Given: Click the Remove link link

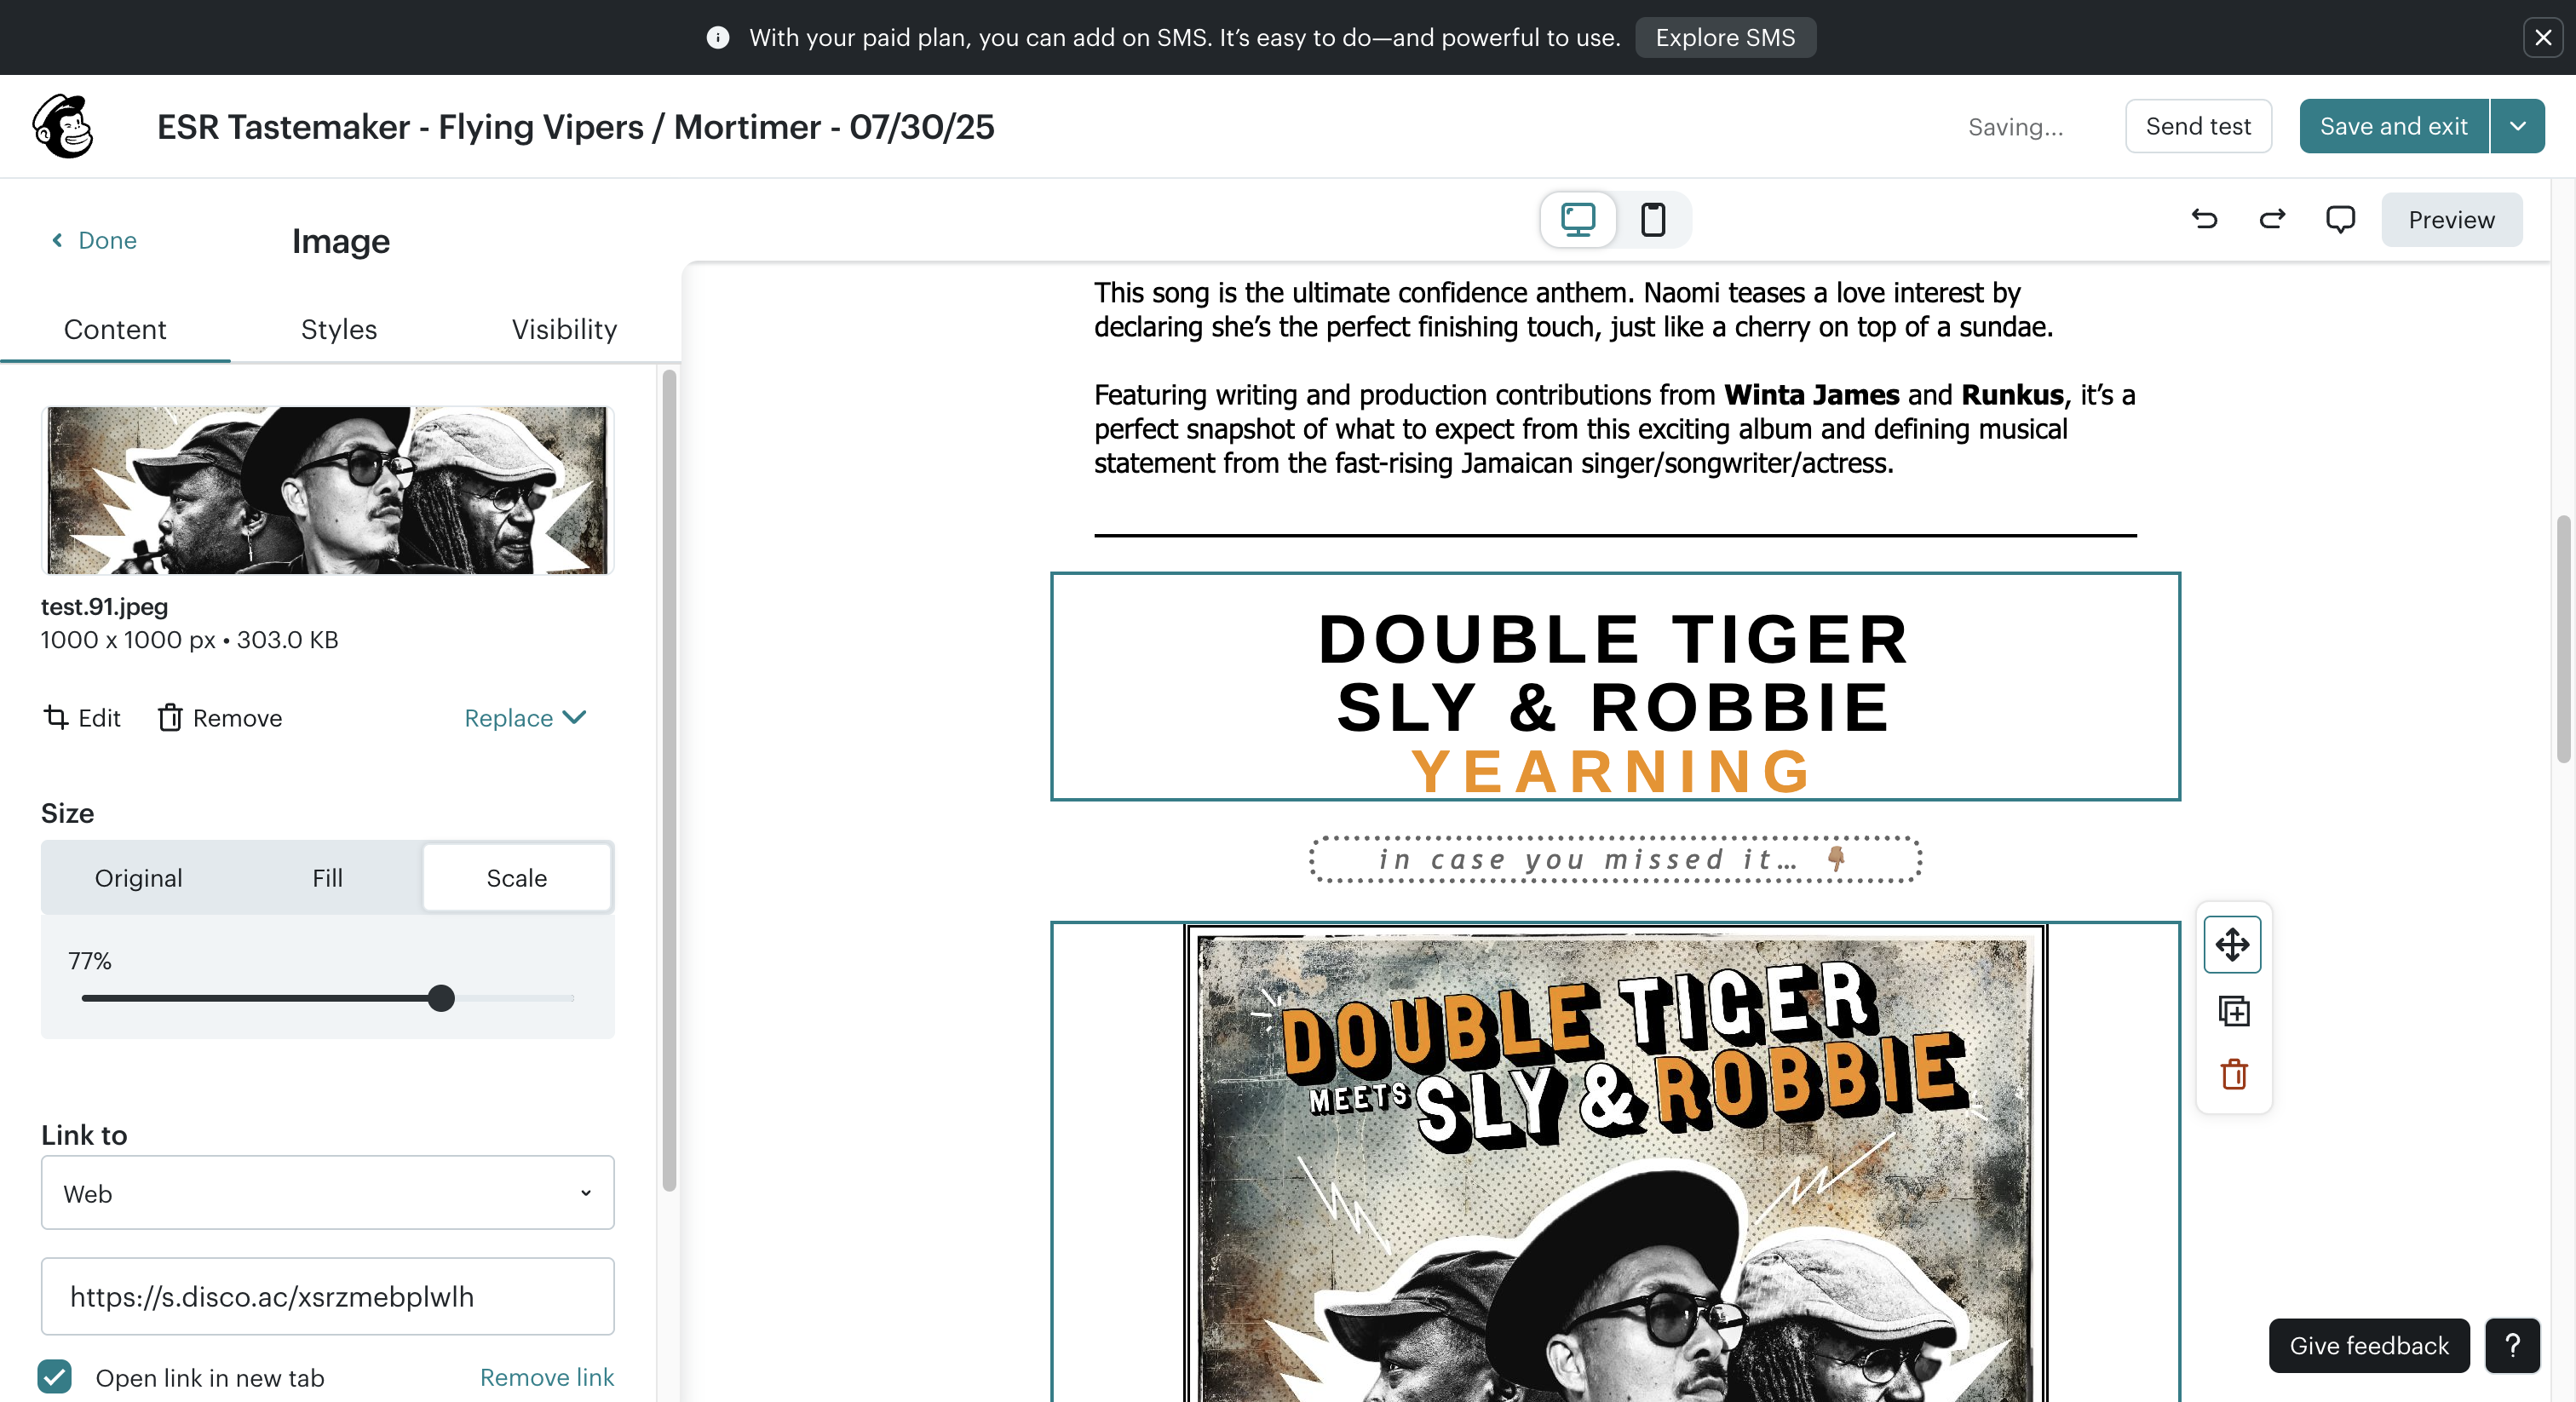Looking at the screenshot, I should pos(547,1377).
